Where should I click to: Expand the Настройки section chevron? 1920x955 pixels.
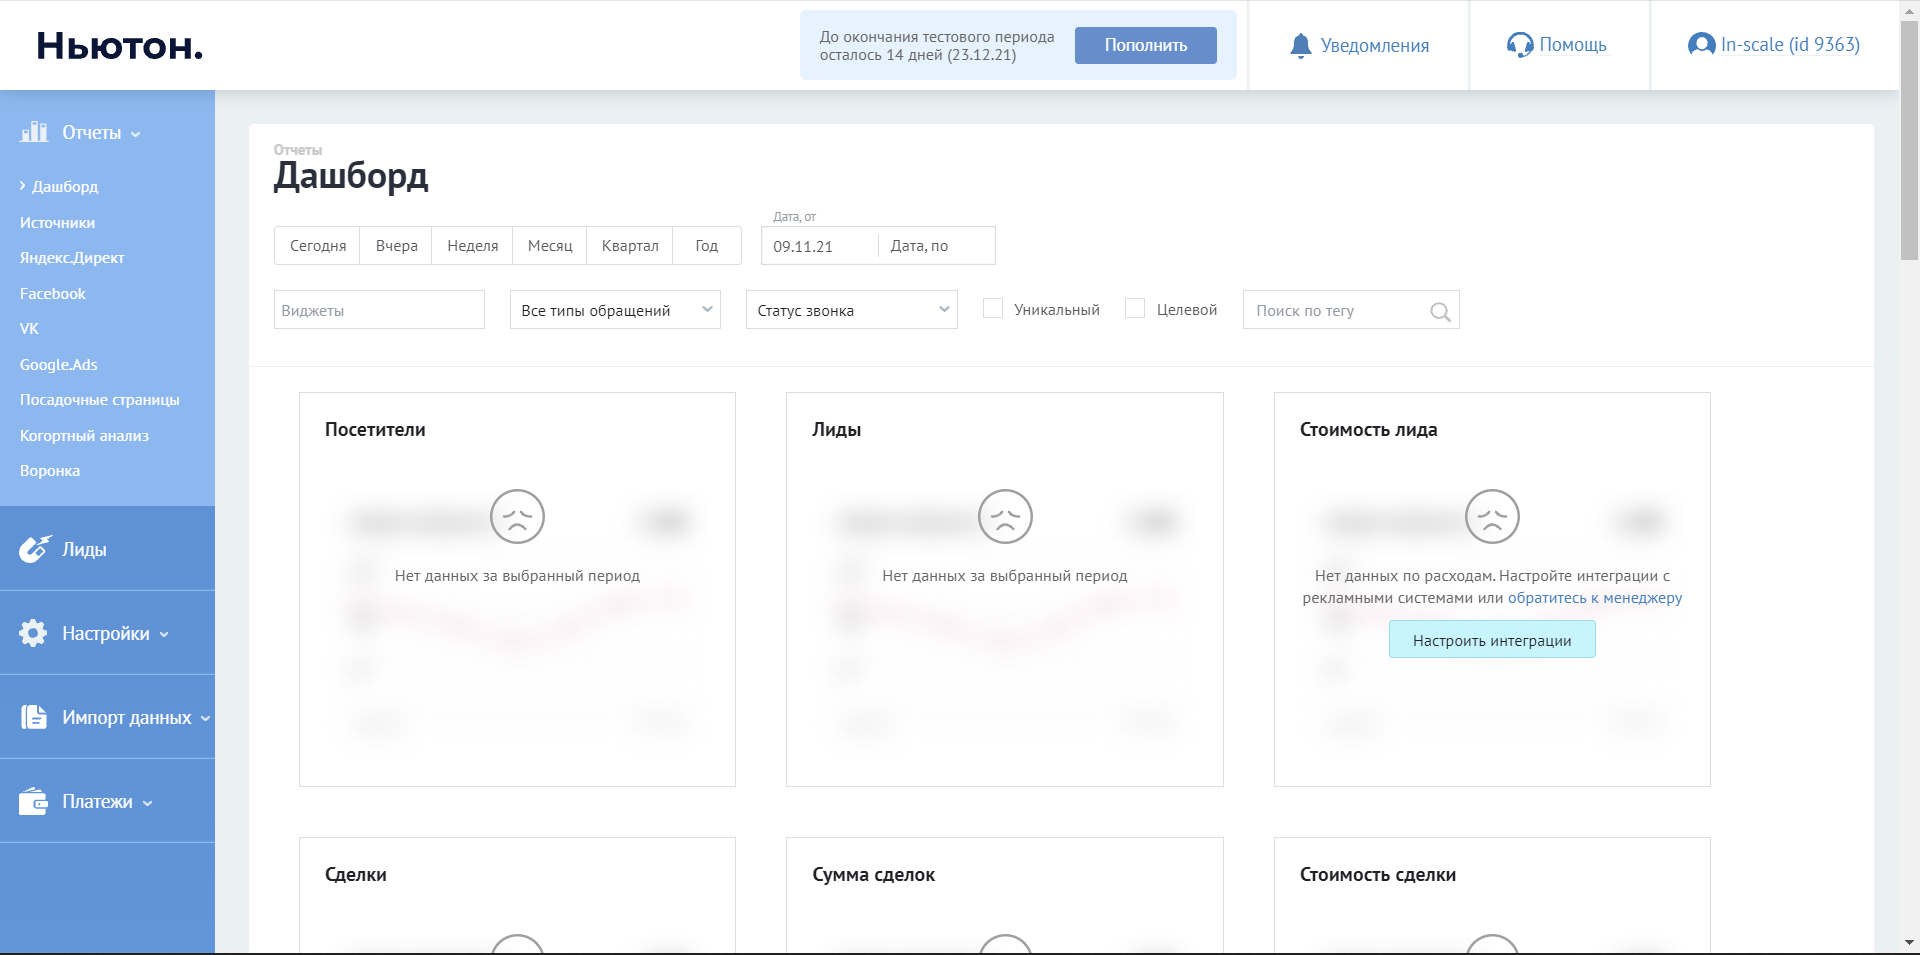click(164, 634)
